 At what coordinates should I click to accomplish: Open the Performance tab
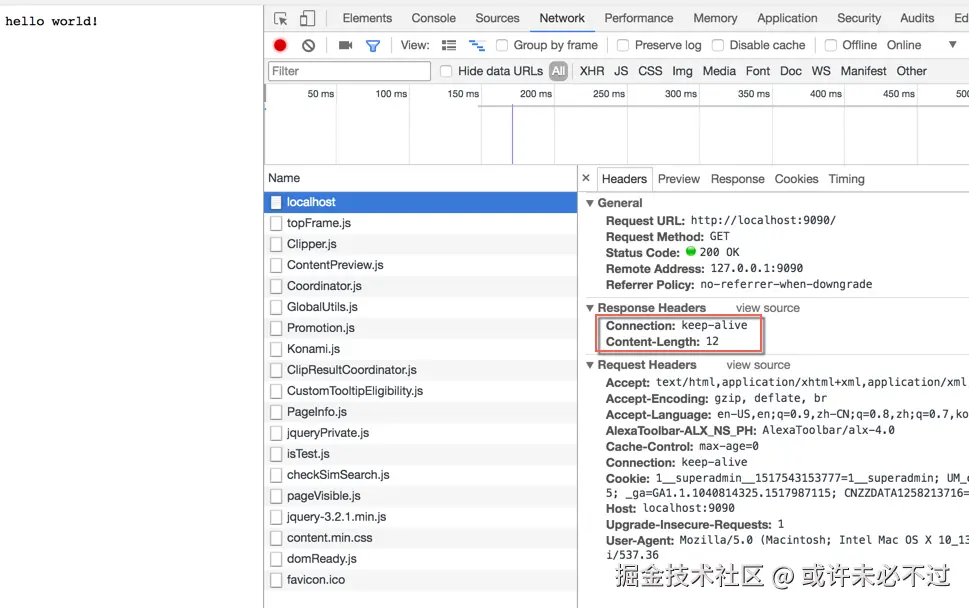(x=638, y=18)
